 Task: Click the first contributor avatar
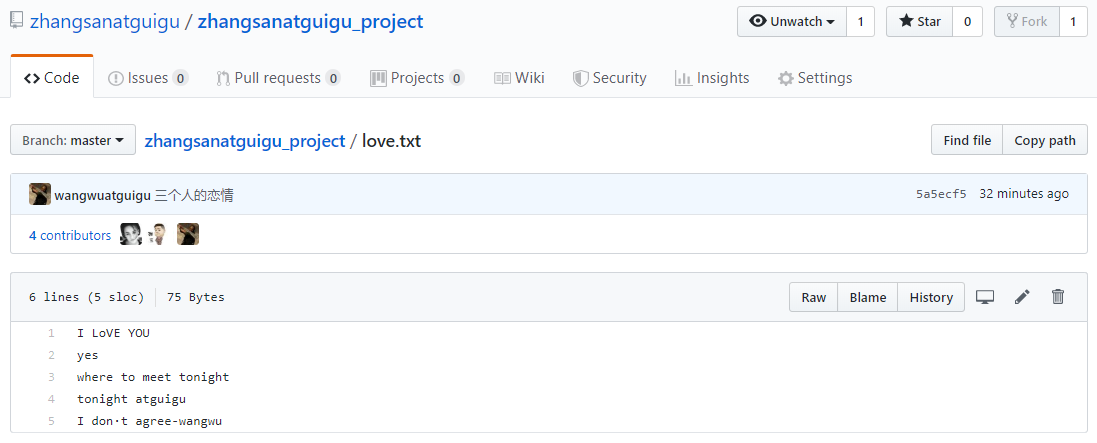coord(131,235)
